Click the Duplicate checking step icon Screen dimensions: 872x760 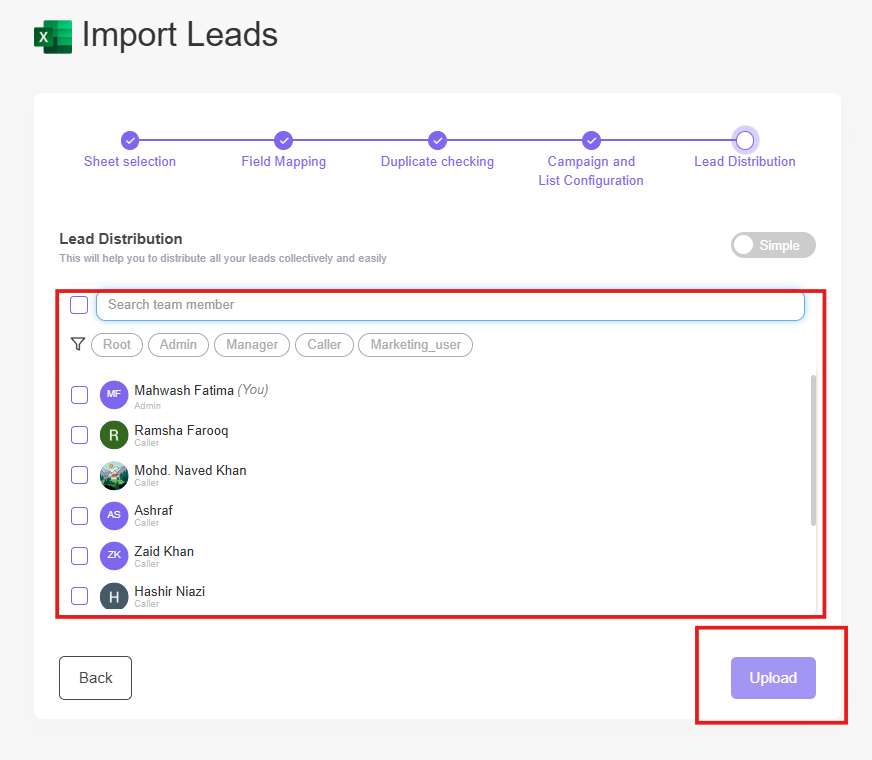437,141
